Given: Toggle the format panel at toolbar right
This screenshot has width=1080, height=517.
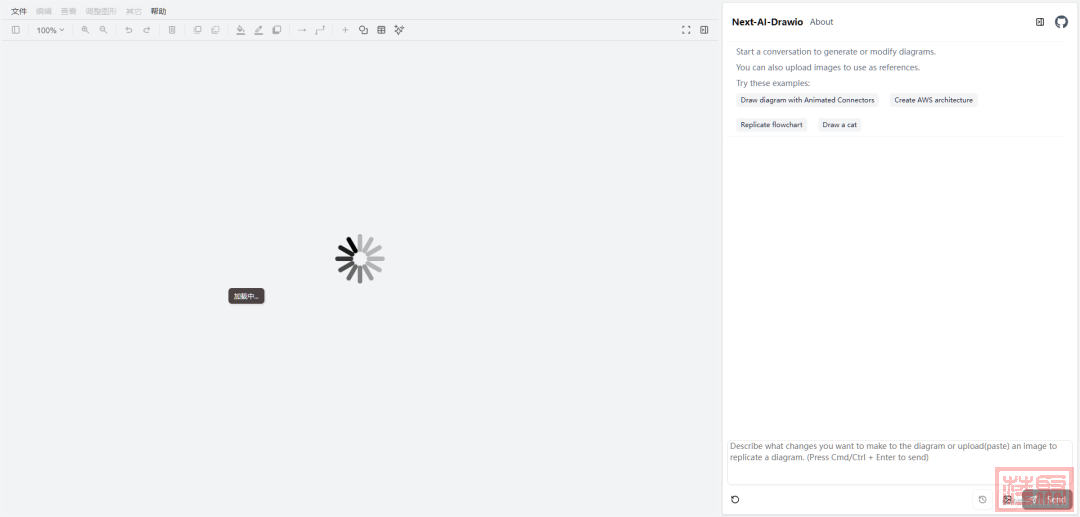Looking at the screenshot, I should coord(704,30).
